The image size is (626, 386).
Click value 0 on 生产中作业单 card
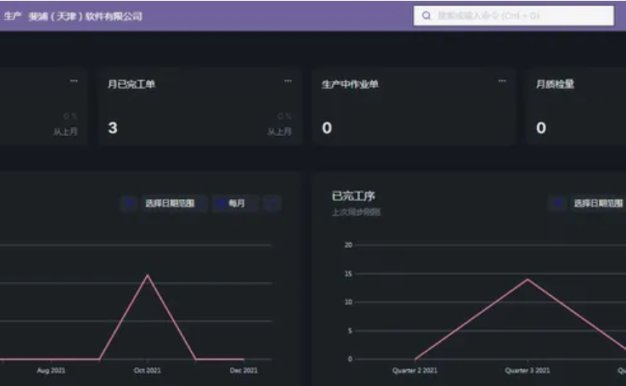[327, 128]
